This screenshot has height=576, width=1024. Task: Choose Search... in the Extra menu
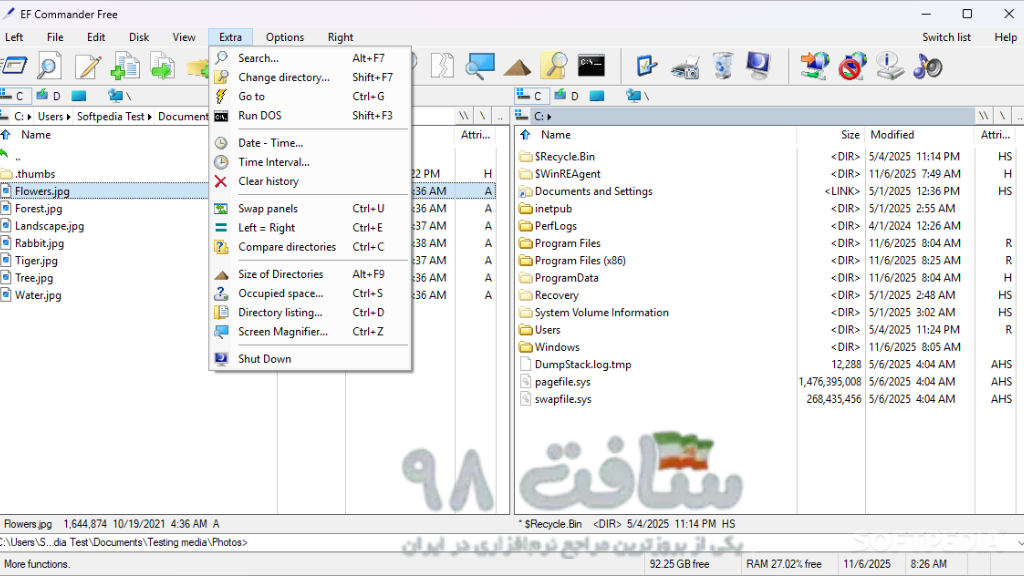[310, 58]
